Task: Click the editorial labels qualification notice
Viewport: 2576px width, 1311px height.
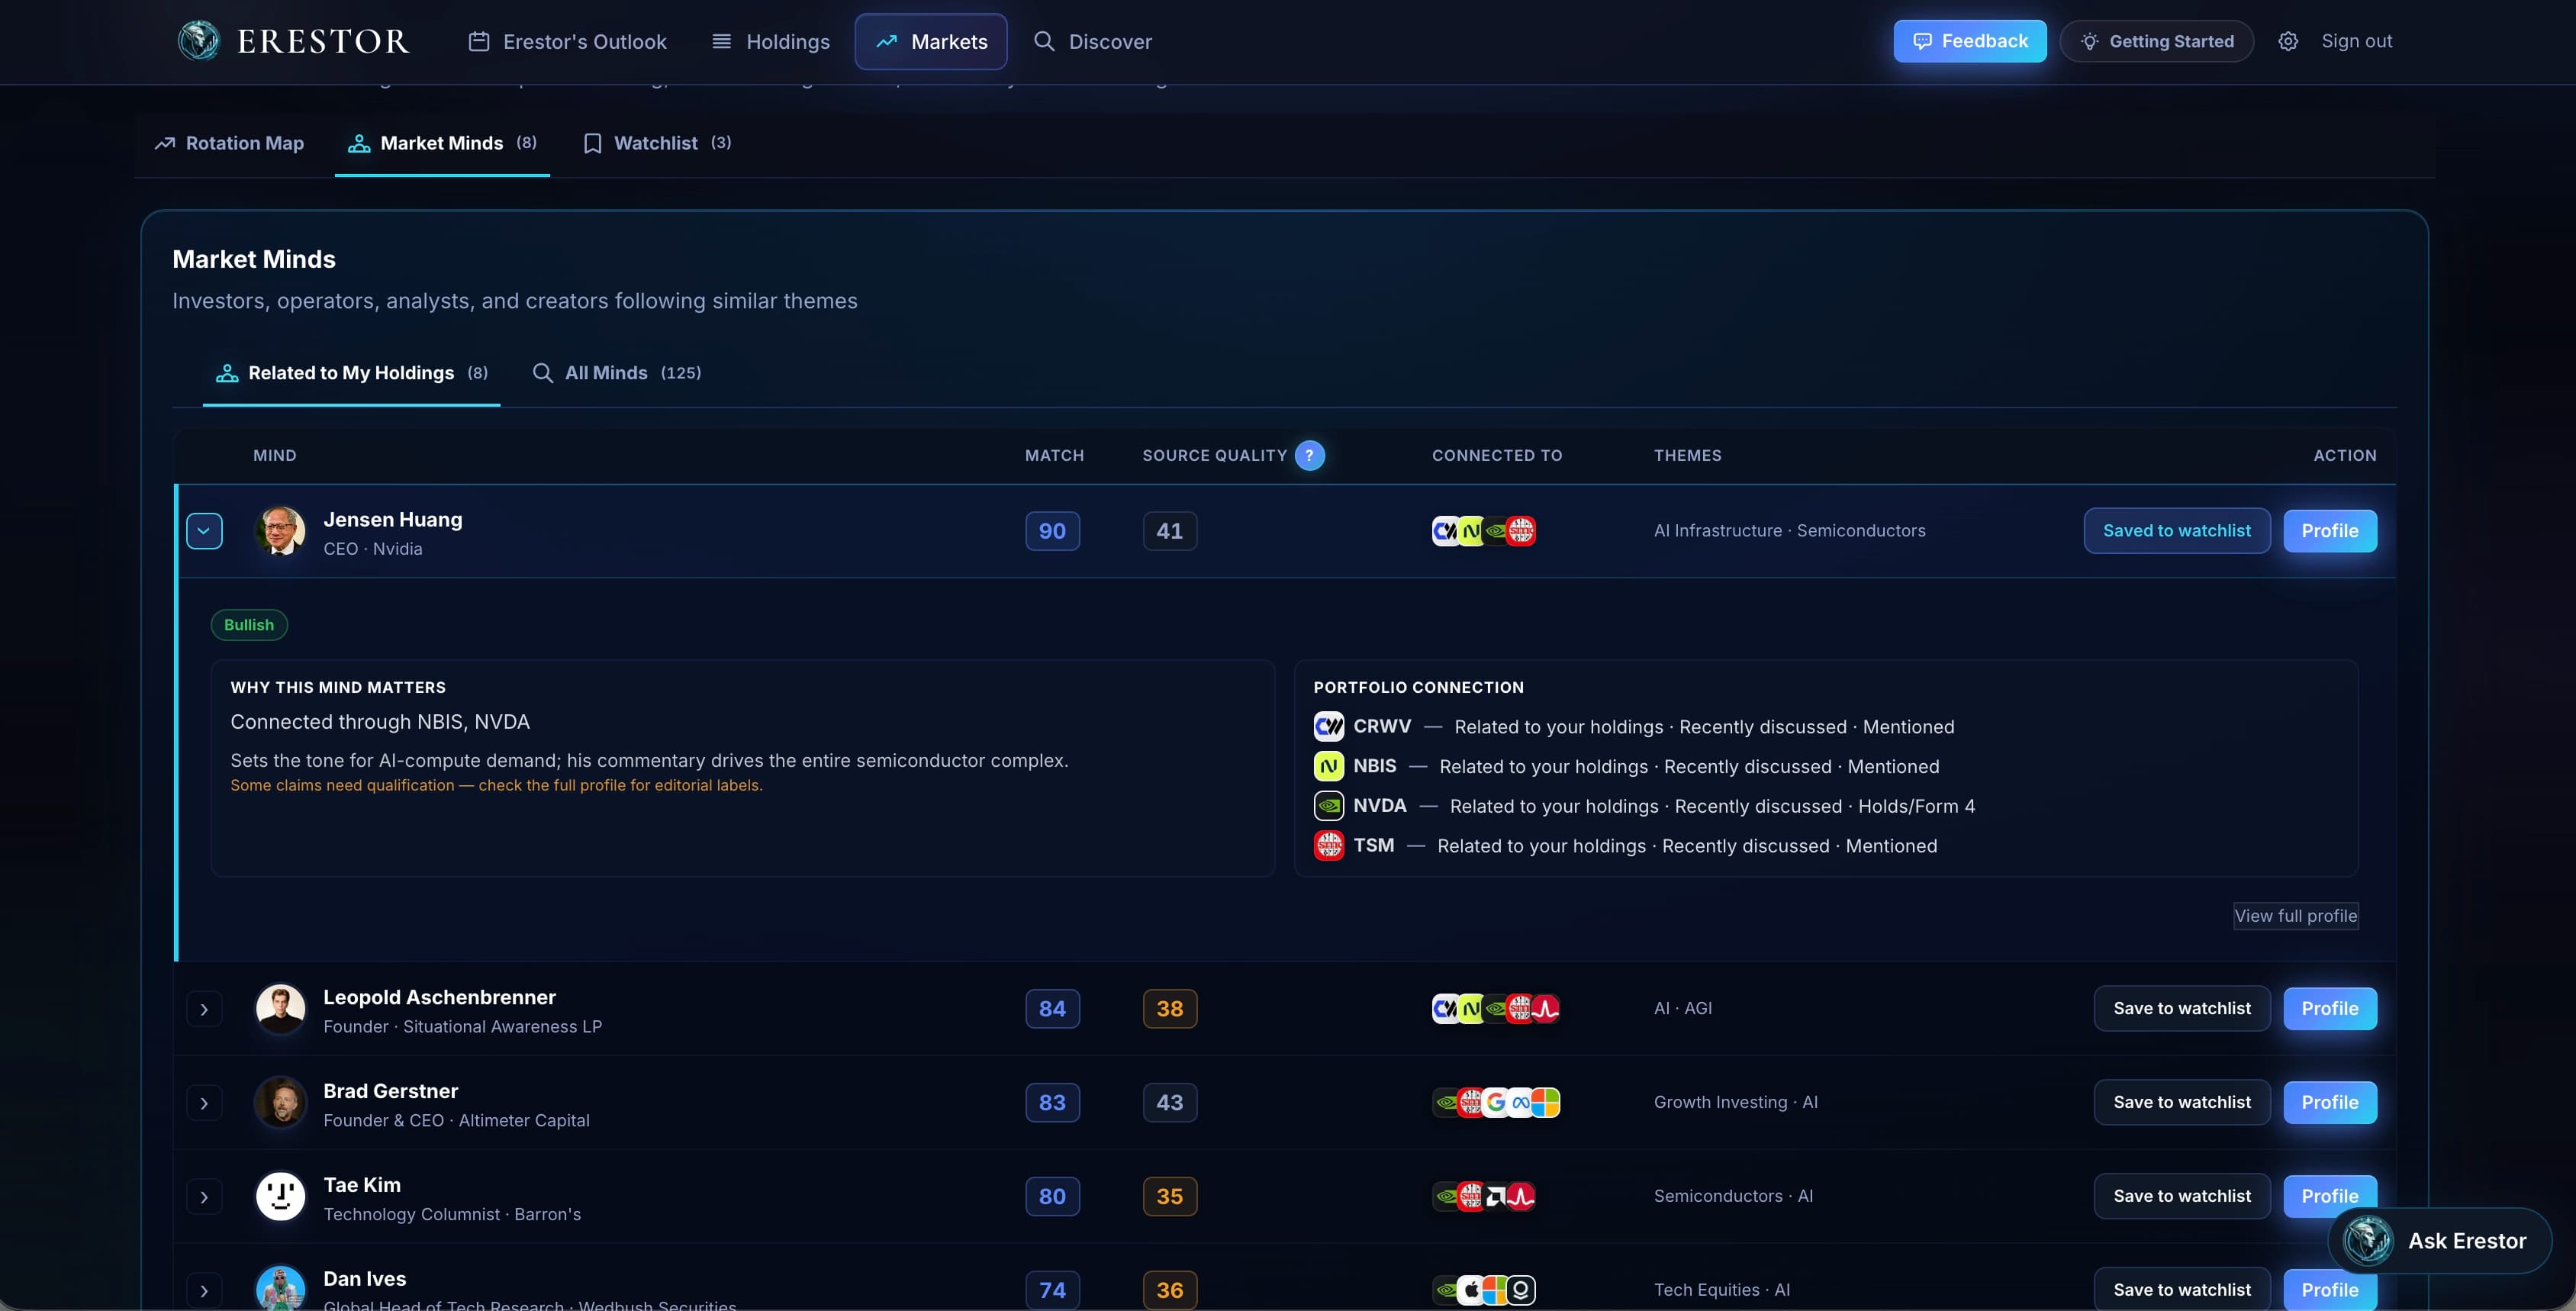Action: click(496, 785)
